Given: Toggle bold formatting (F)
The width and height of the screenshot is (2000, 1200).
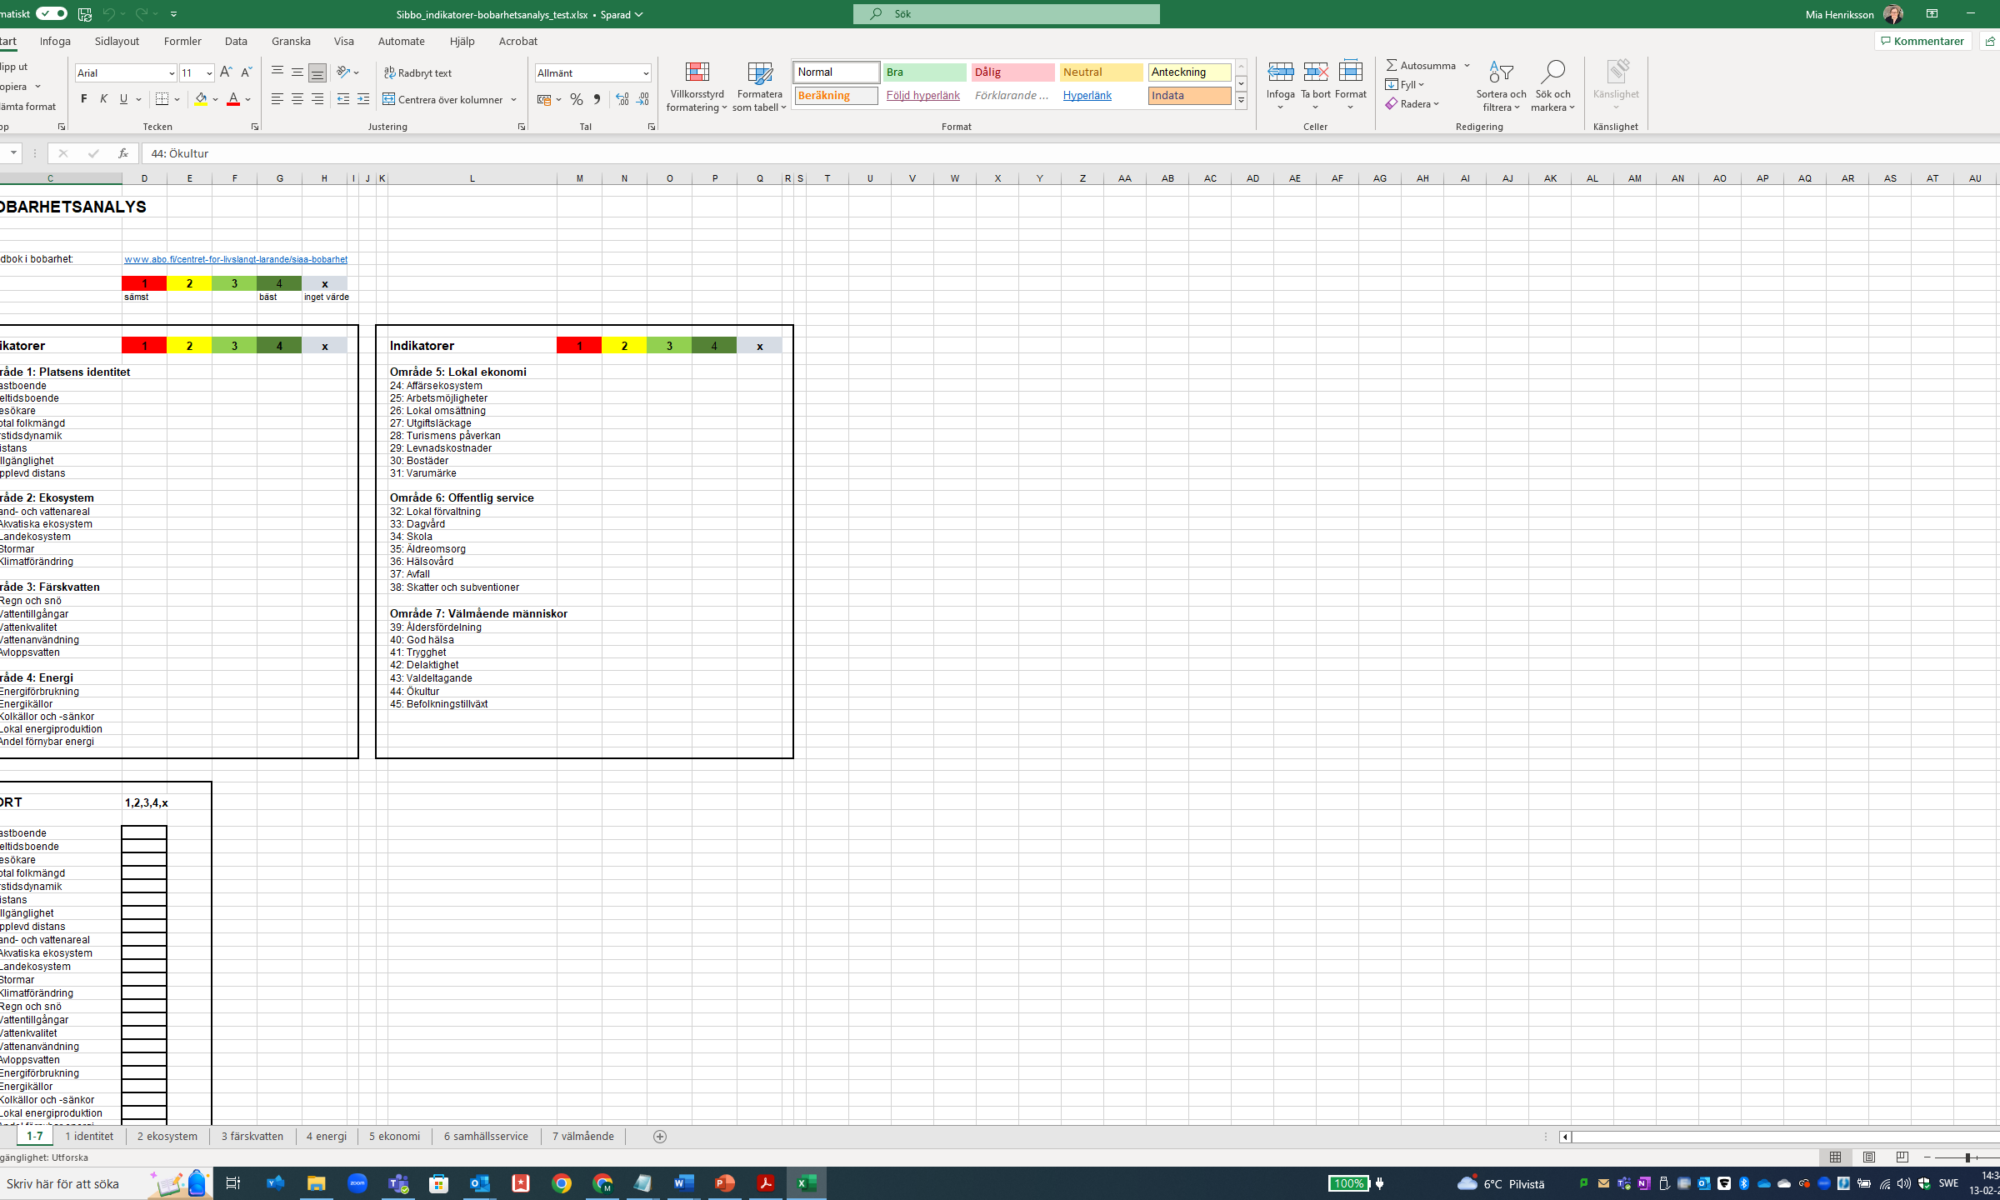Looking at the screenshot, I should [x=84, y=99].
